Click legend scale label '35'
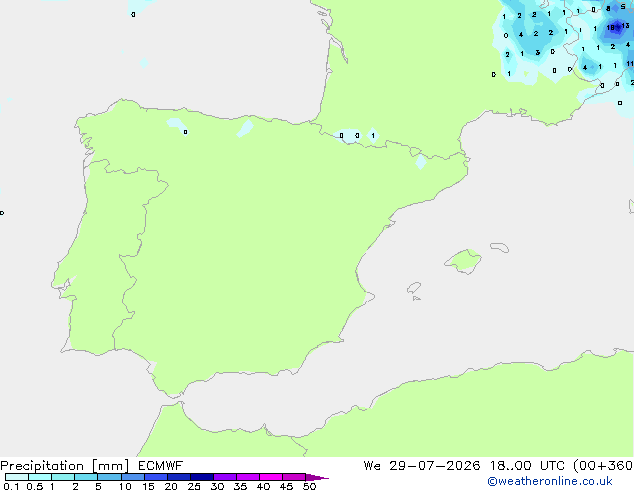Viewport: 634px width, 490px height. click(x=240, y=486)
